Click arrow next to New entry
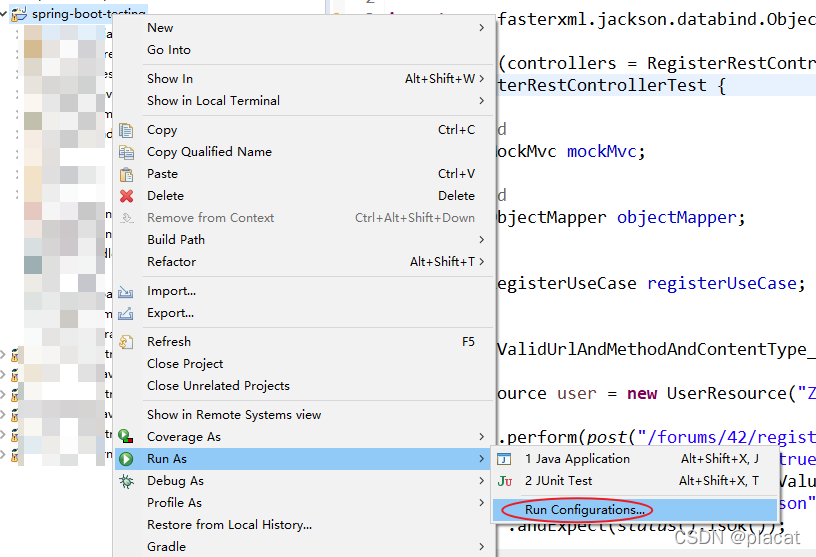This screenshot has height=557, width=816. click(482, 28)
